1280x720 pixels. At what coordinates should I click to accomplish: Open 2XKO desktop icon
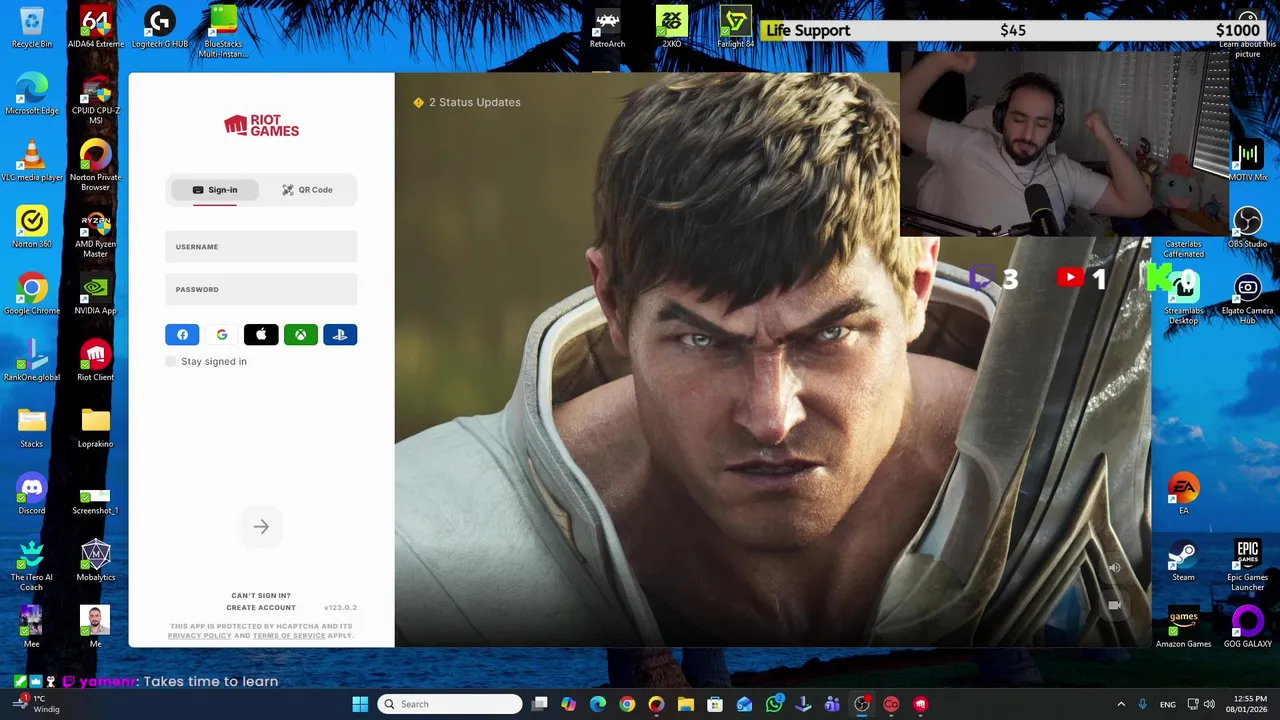[x=671, y=28]
